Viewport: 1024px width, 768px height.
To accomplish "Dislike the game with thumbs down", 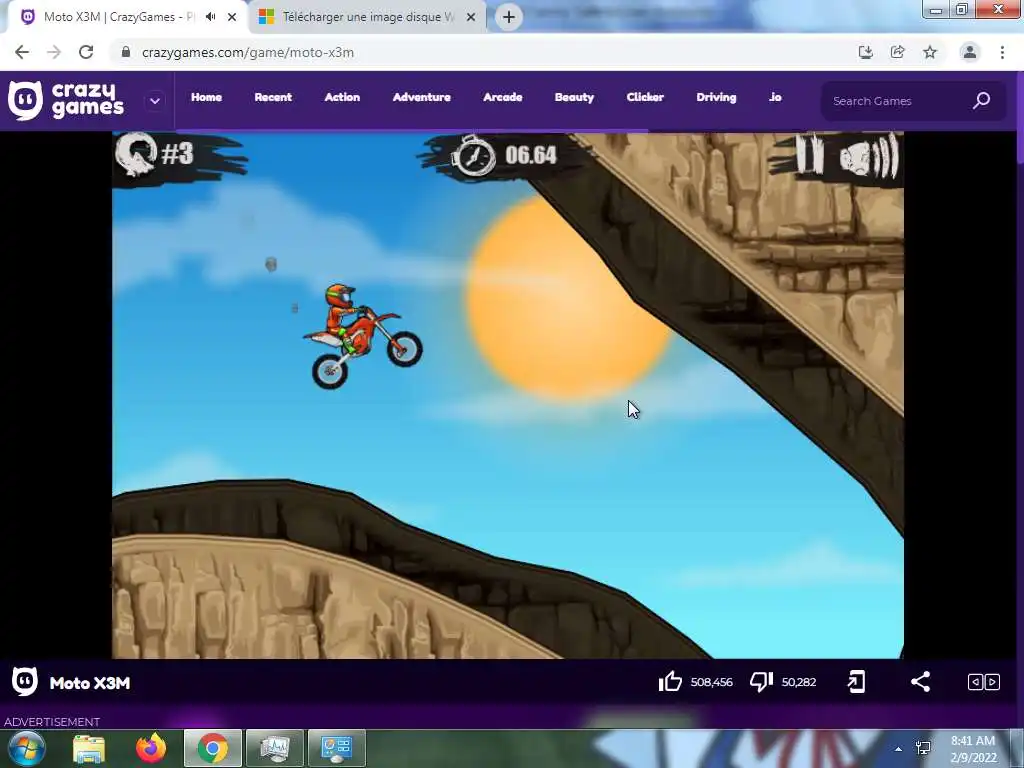I will [761, 682].
